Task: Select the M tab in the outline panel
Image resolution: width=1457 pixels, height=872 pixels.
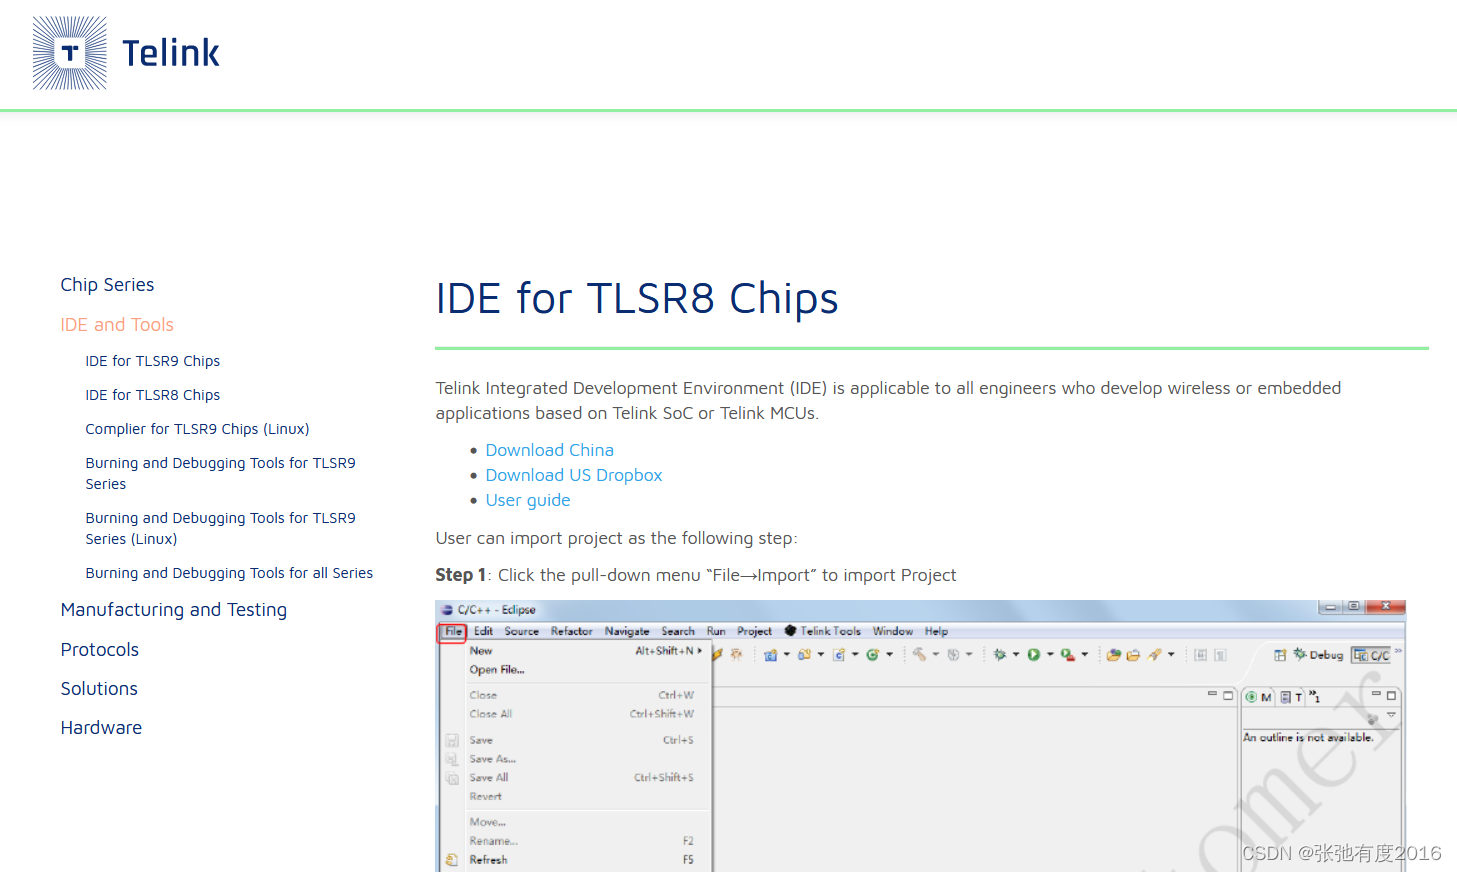Action: point(1259,697)
